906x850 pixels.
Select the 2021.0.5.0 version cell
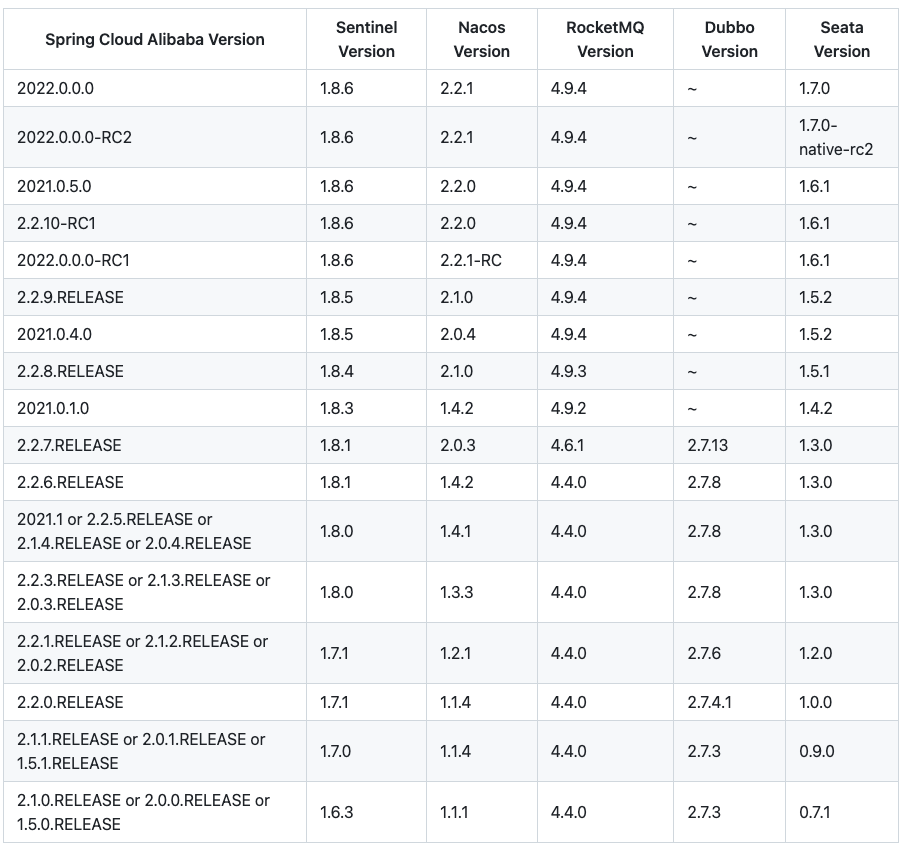click(x=54, y=187)
